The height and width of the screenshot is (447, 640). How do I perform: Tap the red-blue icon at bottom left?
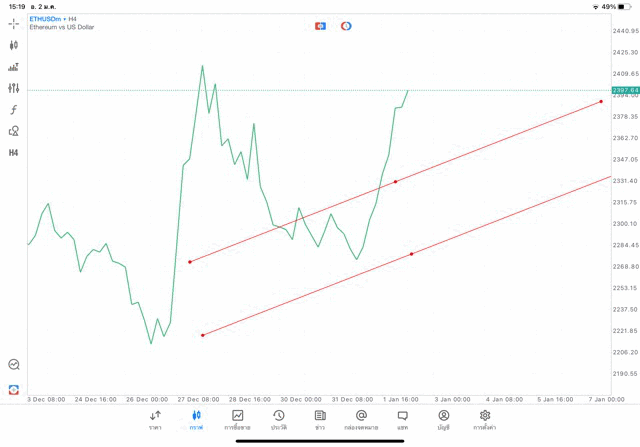[x=14, y=389]
